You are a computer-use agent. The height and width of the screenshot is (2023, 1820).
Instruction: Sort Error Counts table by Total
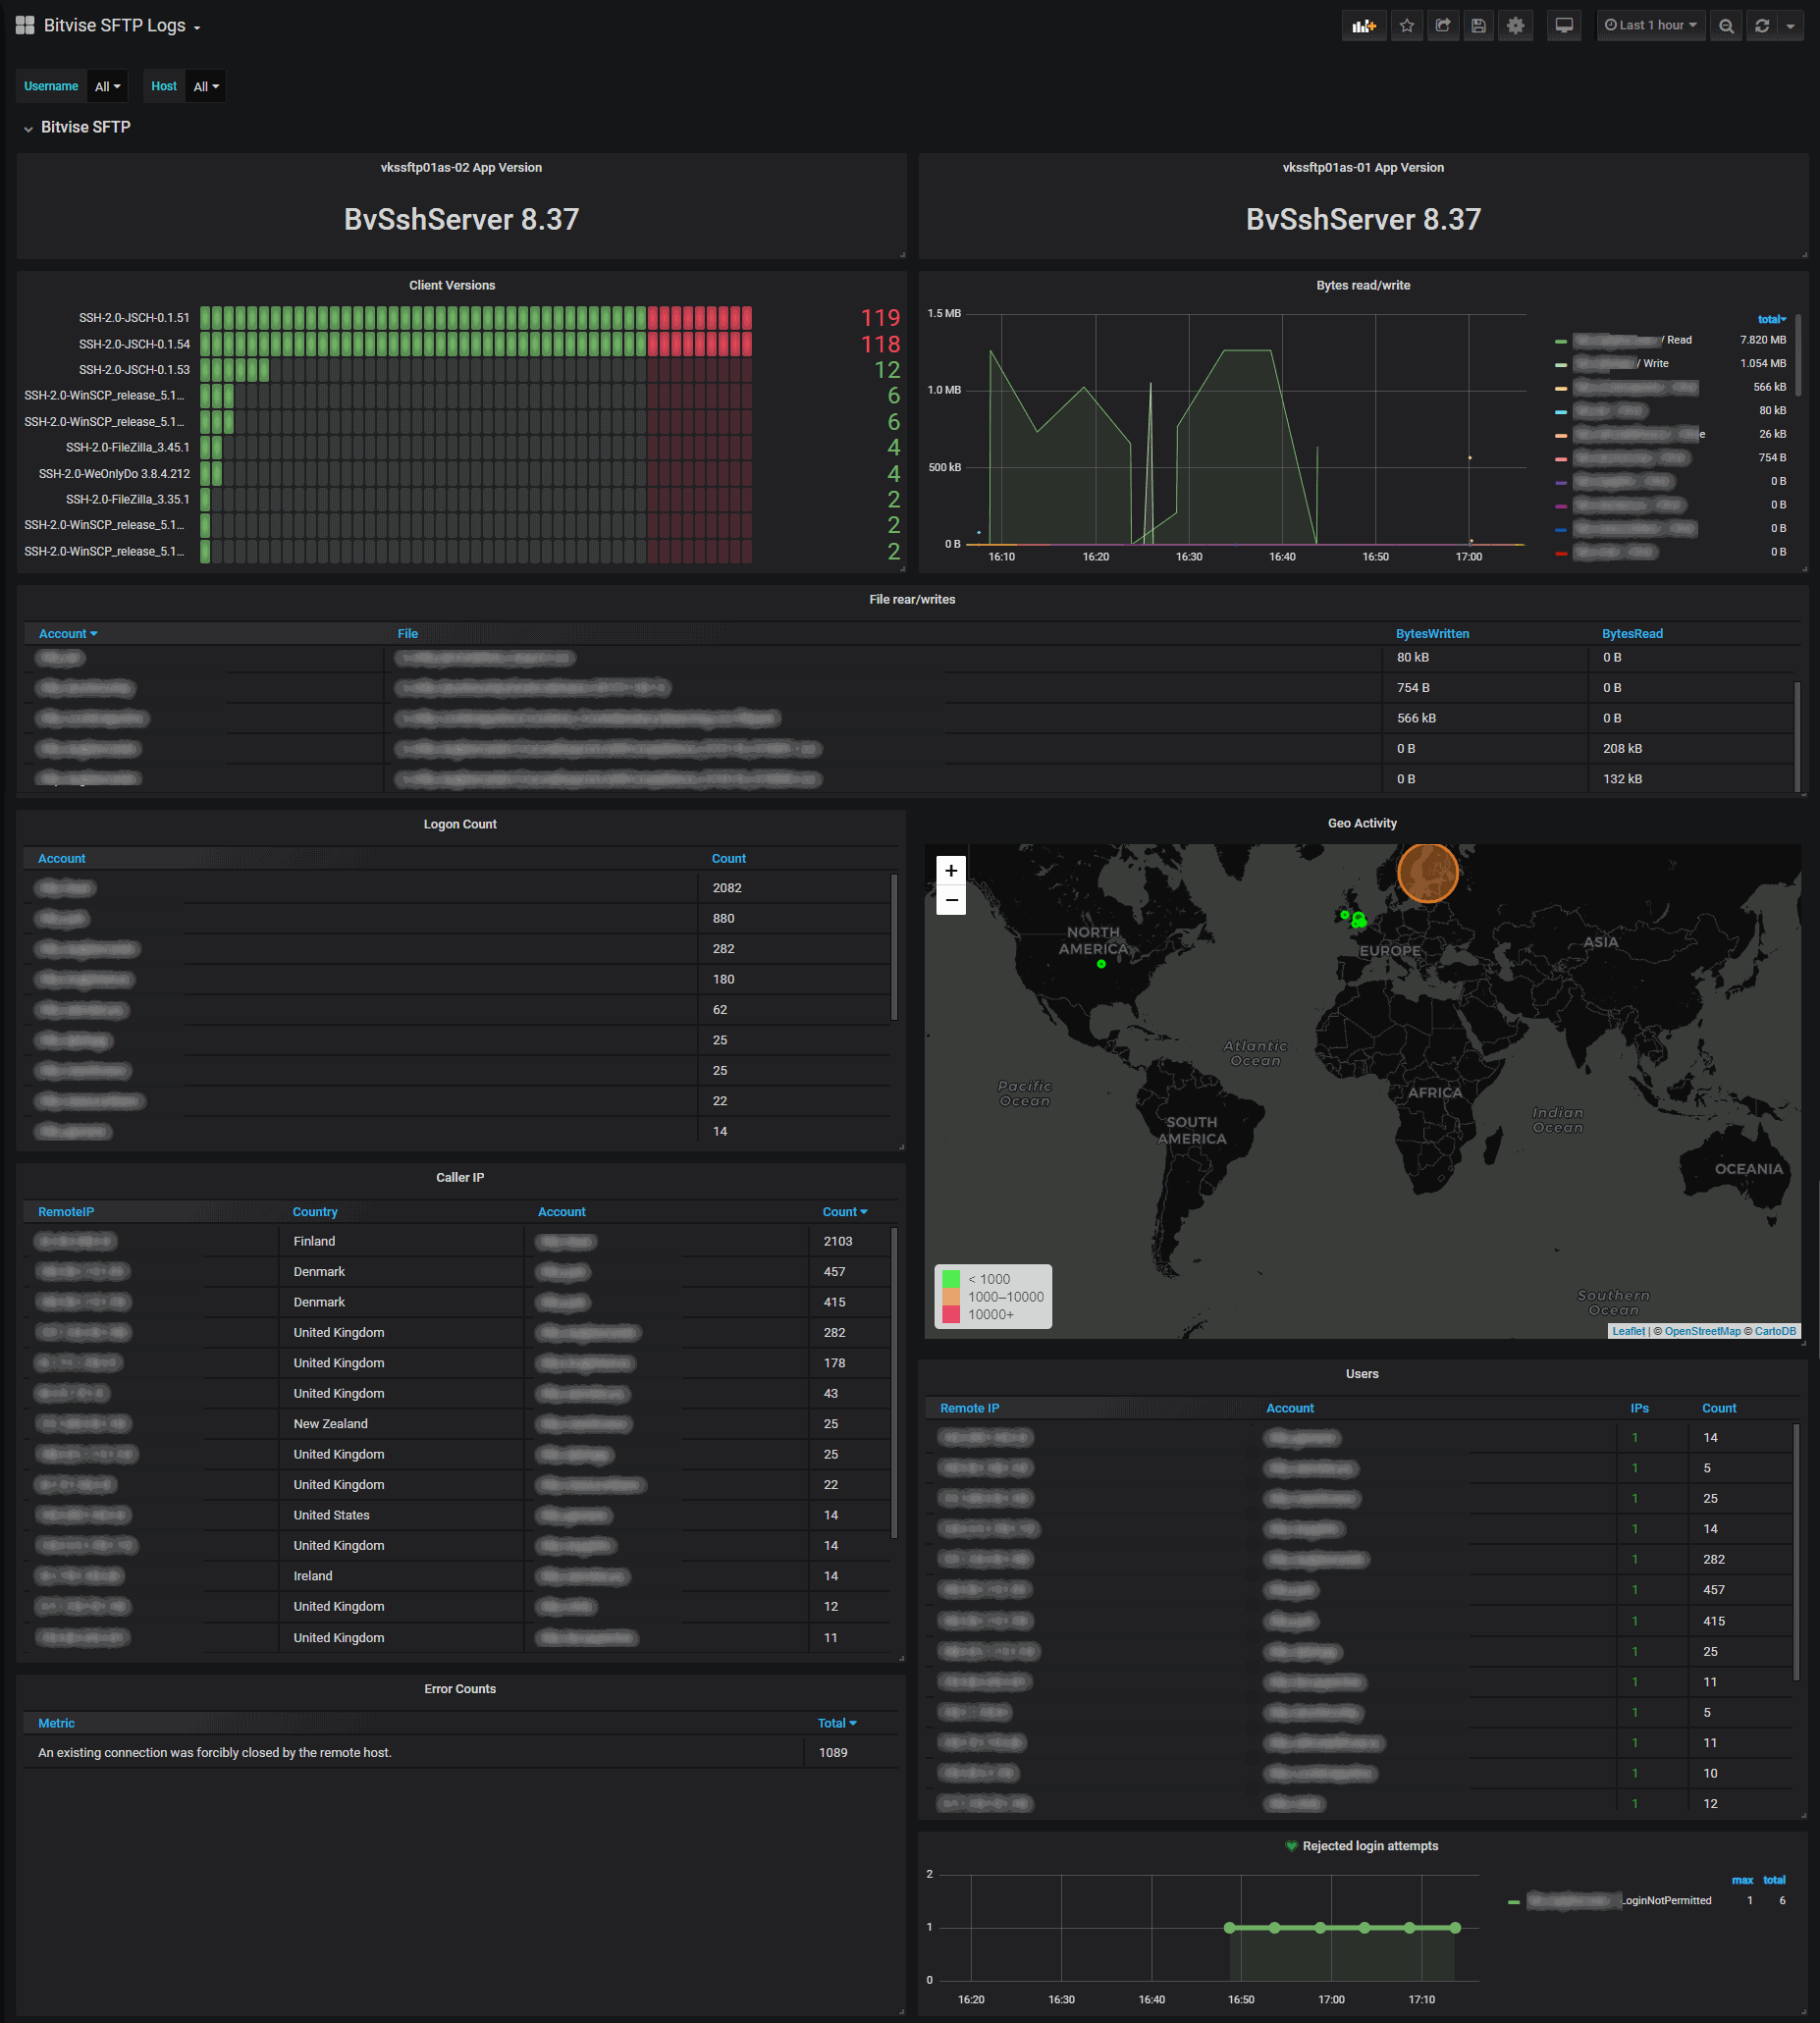pyautogui.click(x=837, y=1723)
